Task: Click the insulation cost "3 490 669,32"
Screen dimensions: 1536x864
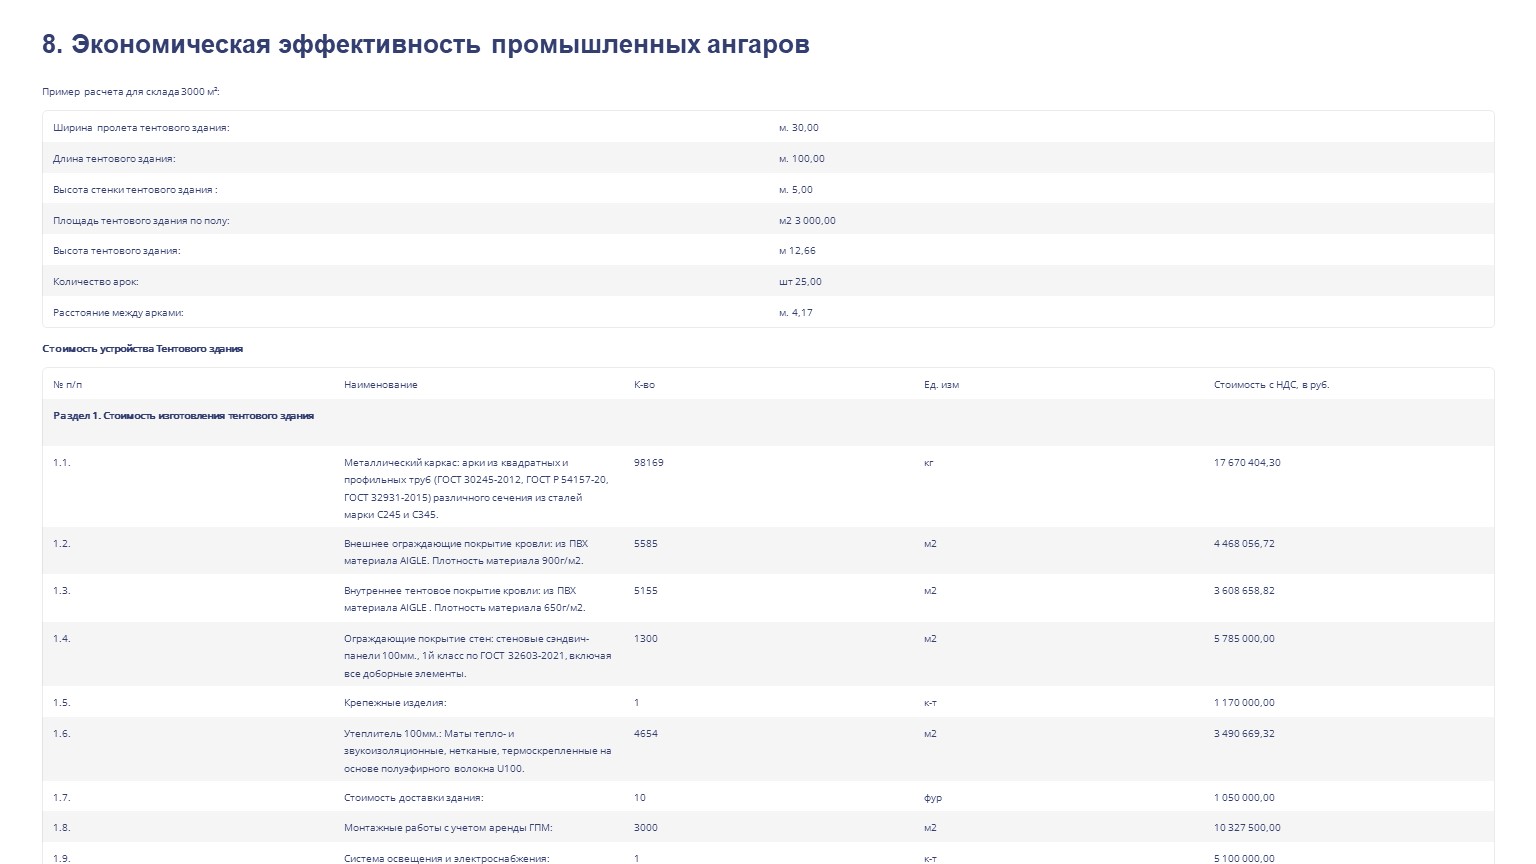Action: 1244,734
